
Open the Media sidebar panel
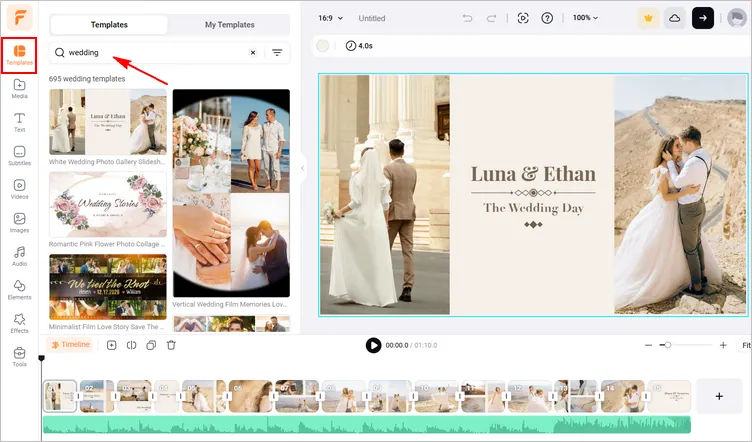(x=19, y=89)
